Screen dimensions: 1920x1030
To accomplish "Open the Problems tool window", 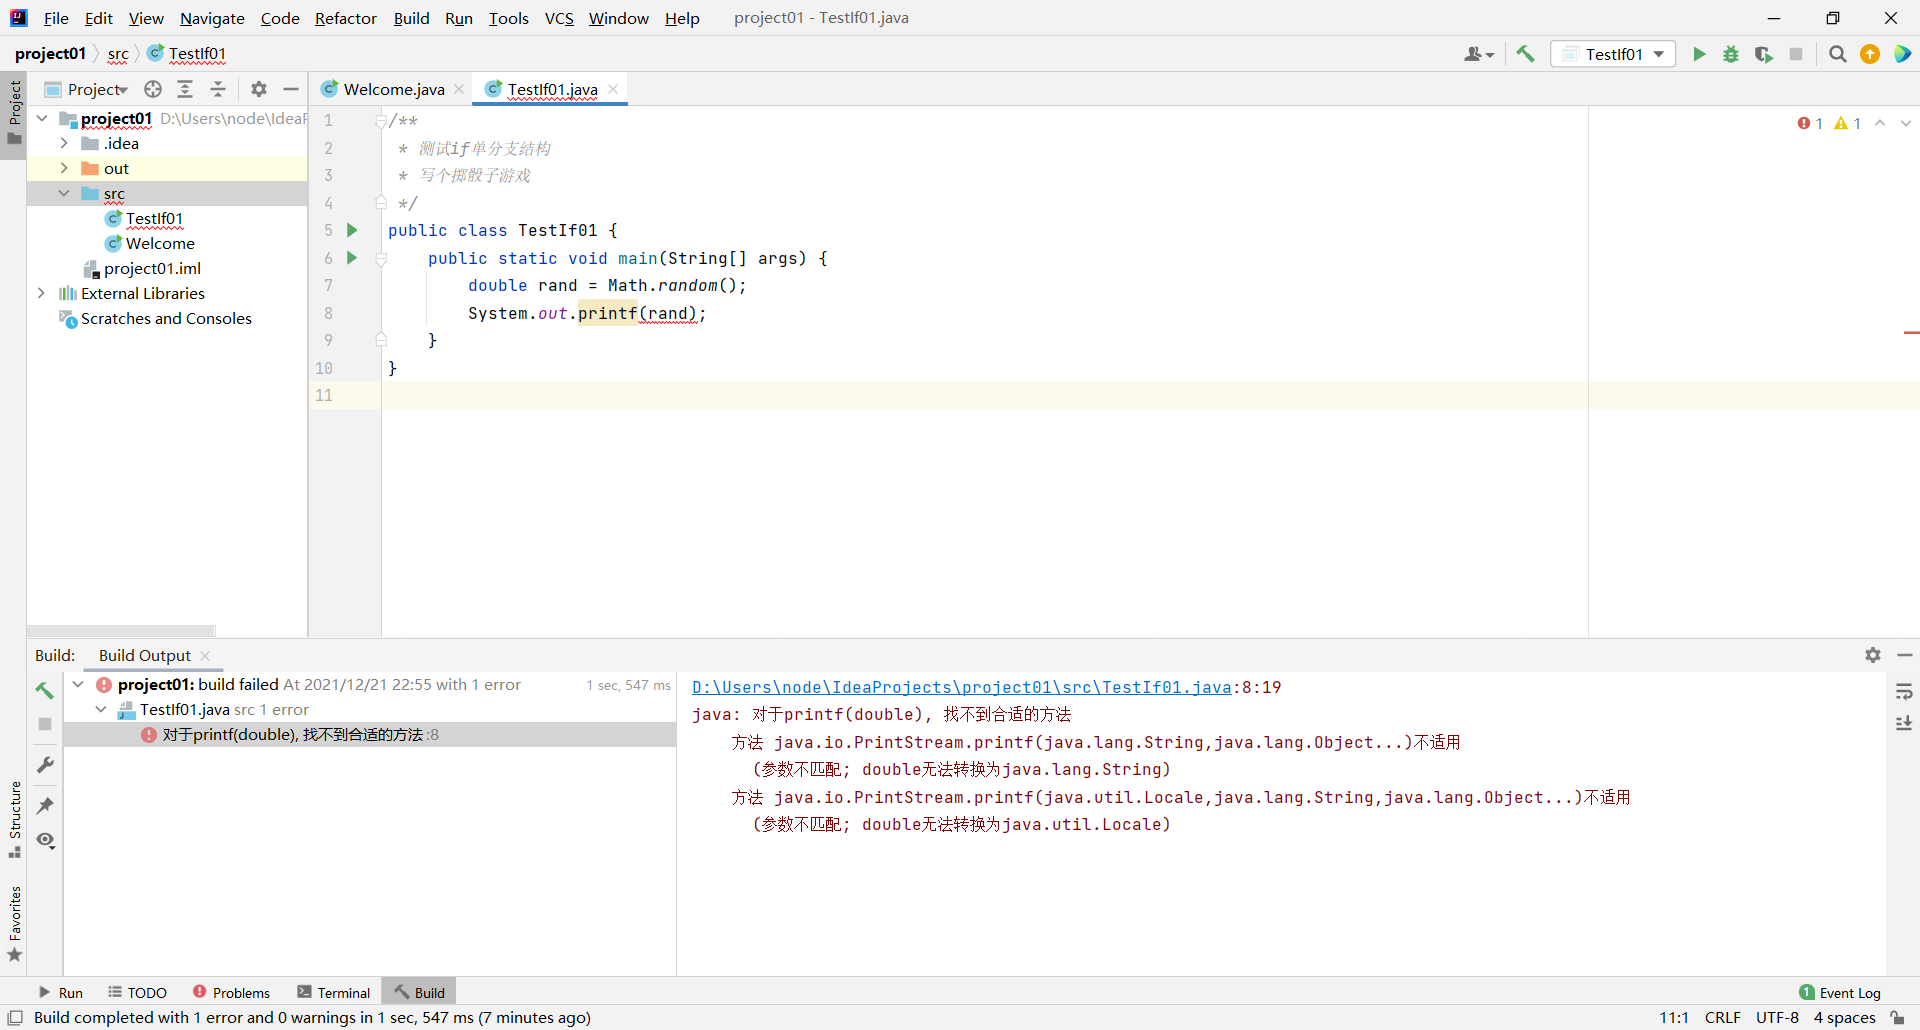I will coord(231,992).
